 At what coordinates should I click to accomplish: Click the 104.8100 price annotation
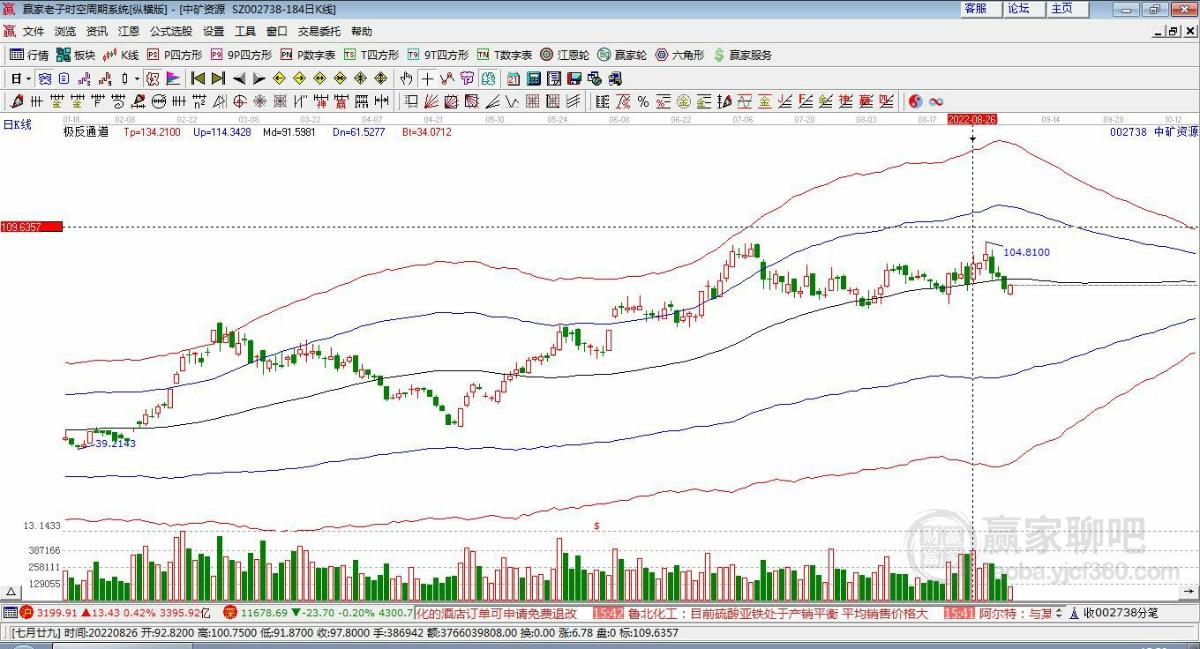click(x=1027, y=253)
